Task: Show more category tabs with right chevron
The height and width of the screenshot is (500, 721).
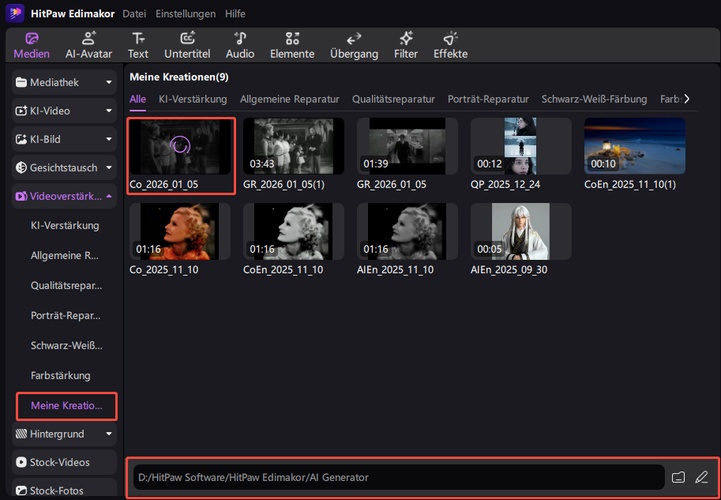Action: [687, 99]
